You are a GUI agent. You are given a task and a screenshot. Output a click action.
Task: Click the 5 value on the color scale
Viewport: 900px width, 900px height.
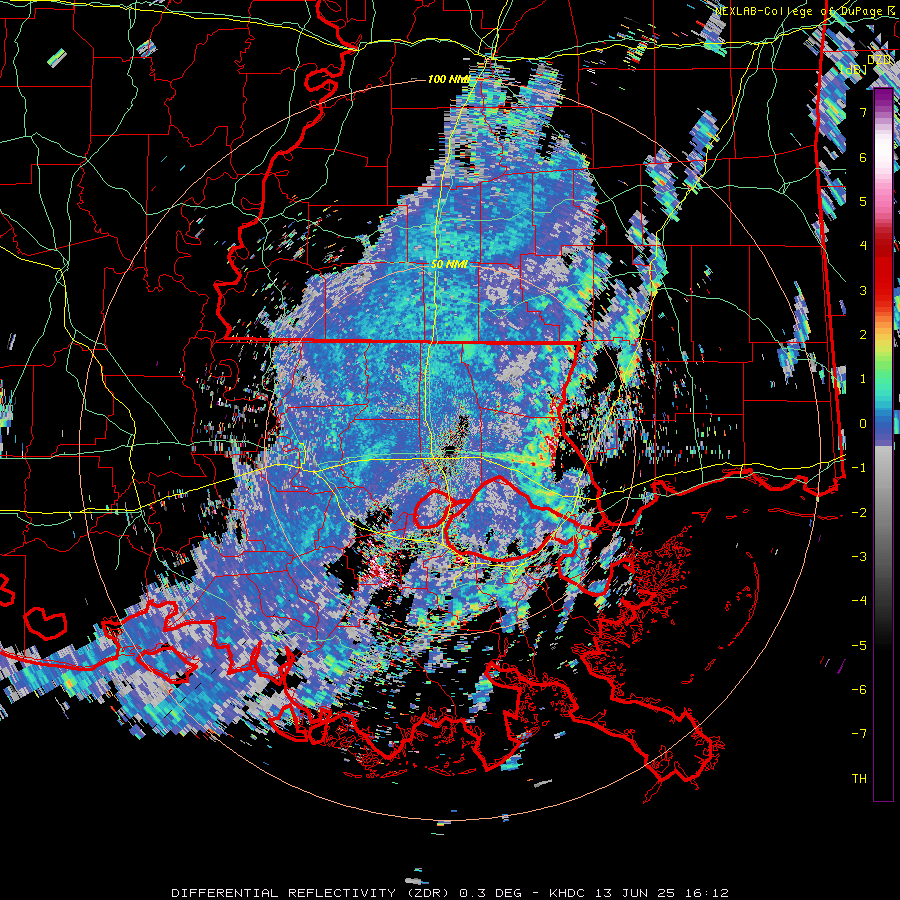pos(863,201)
